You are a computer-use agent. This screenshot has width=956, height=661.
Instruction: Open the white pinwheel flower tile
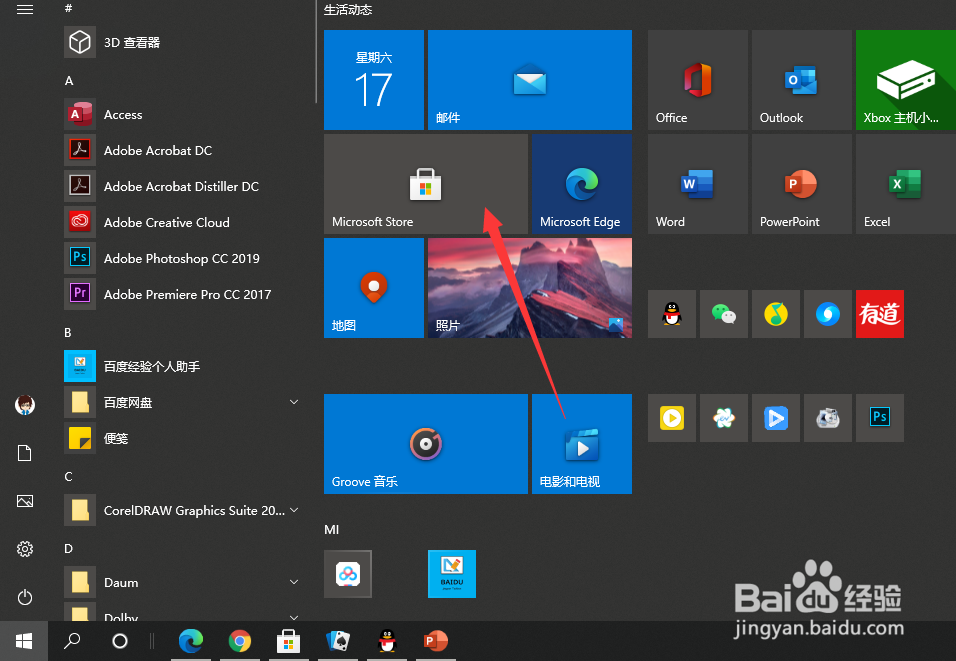coord(724,418)
